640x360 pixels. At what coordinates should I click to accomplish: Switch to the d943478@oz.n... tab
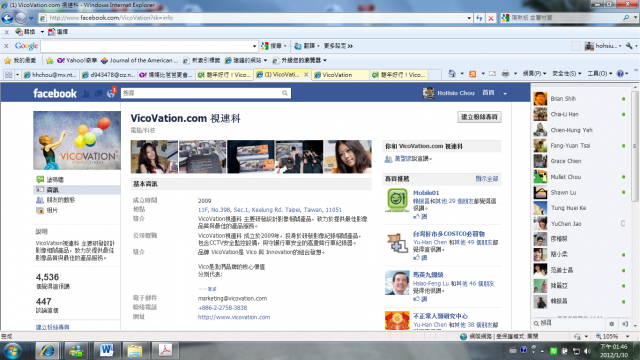click(x=108, y=75)
